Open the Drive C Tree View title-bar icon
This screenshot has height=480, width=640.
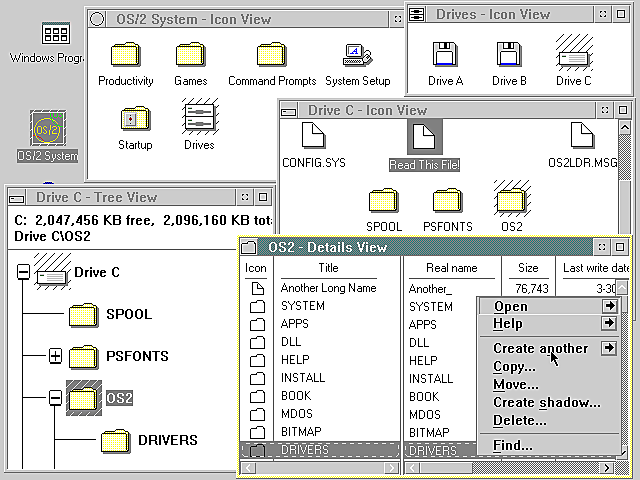pyautogui.click(x=17, y=198)
